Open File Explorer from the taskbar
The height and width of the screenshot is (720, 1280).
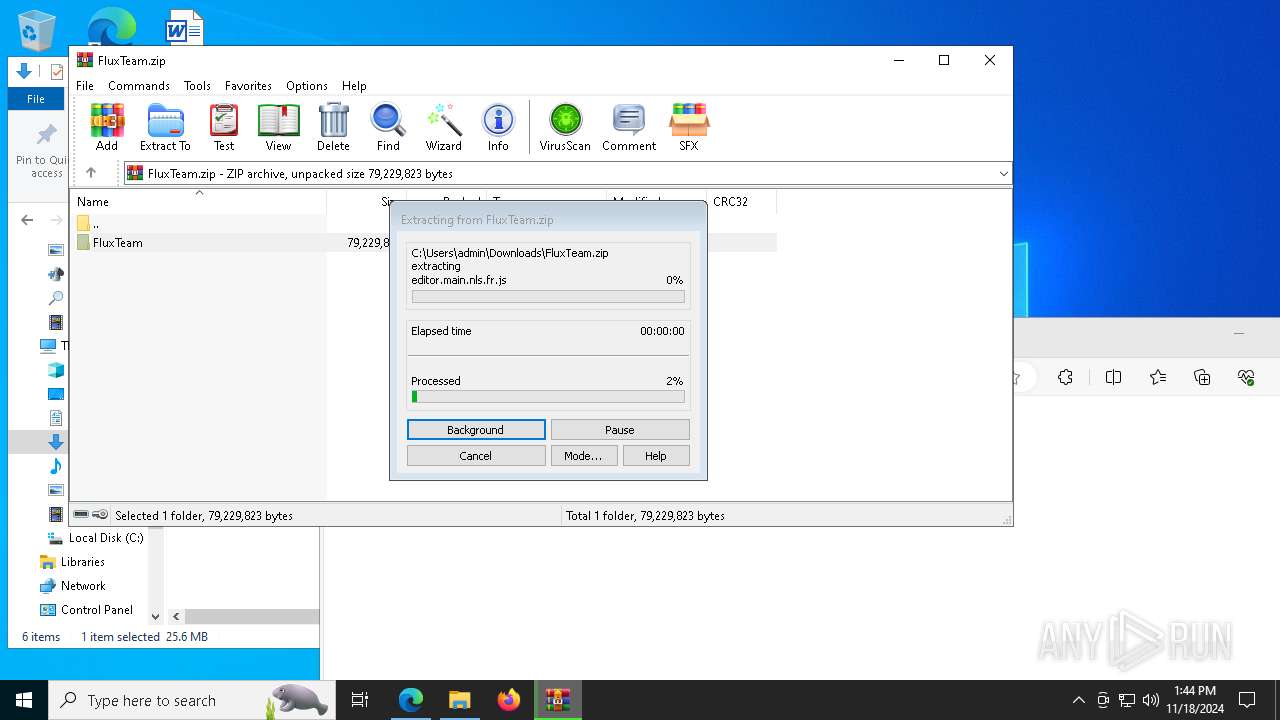(459, 700)
